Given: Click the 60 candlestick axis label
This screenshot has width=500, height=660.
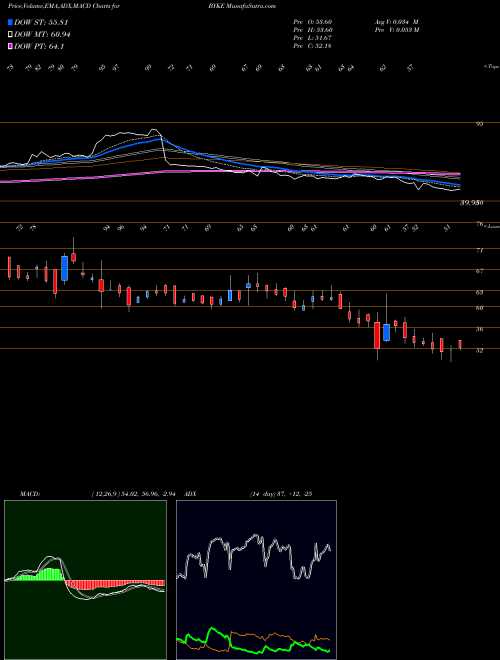Looking at the screenshot, I should (x=479, y=308).
